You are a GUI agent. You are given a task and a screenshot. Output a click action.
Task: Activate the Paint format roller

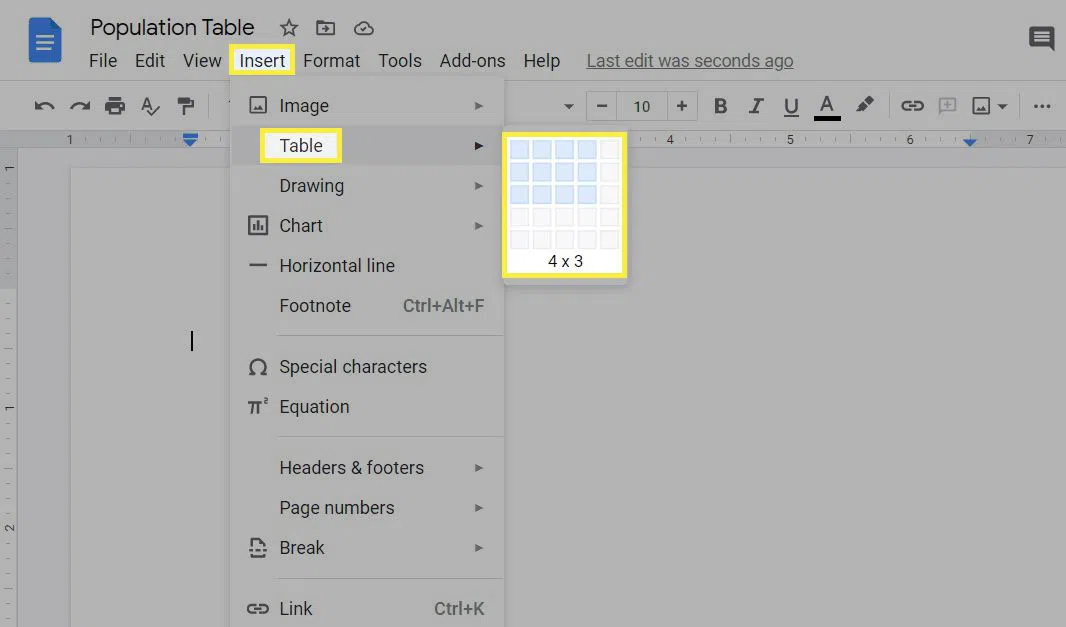point(185,106)
